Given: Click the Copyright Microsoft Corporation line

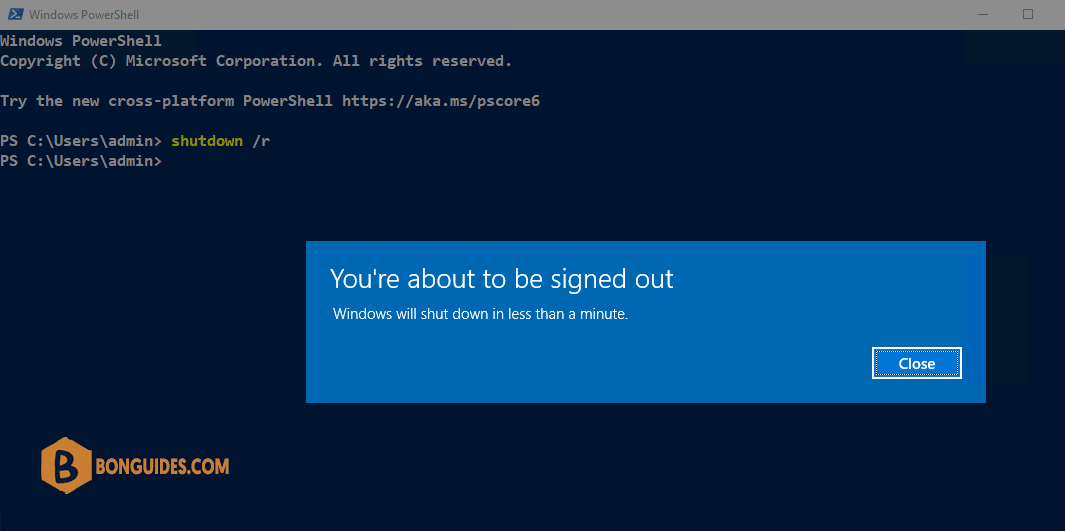Looking at the screenshot, I should click(x=256, y=61).
